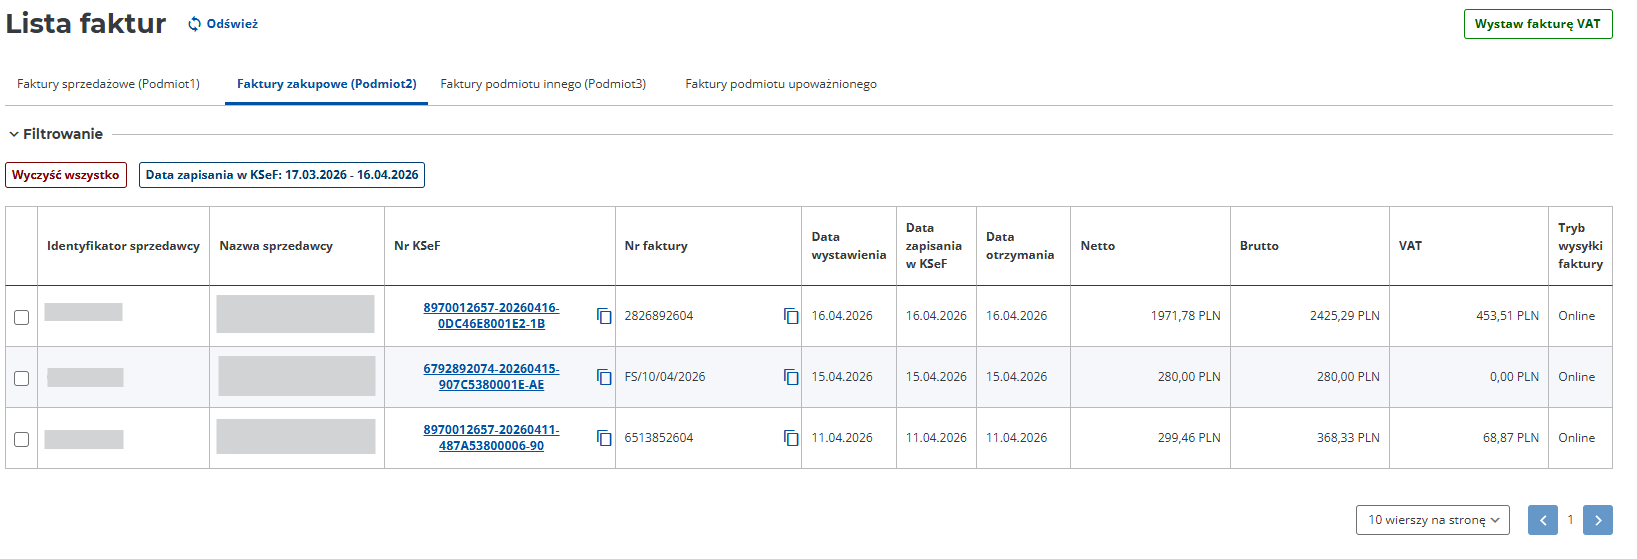1637x559 pixels.
Task: Check the box for invoice 6513852604
Action: pyautogui.click(x=22, y=439)
